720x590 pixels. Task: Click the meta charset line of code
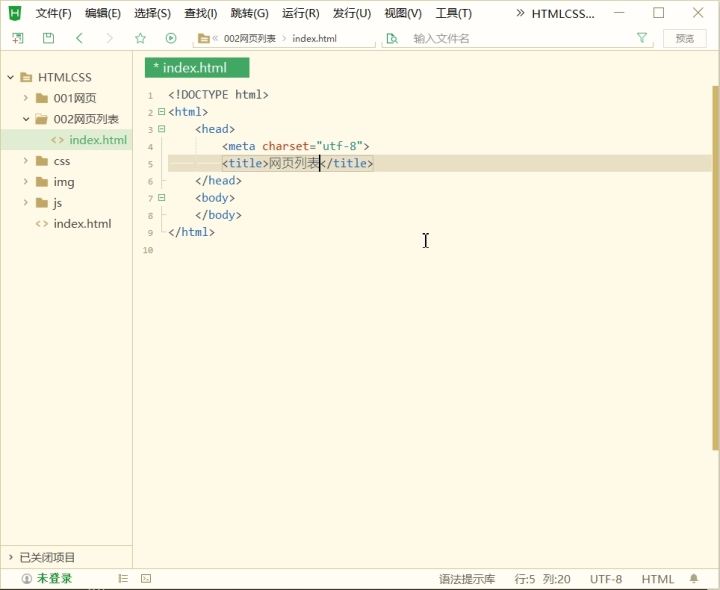coord(296,146)
